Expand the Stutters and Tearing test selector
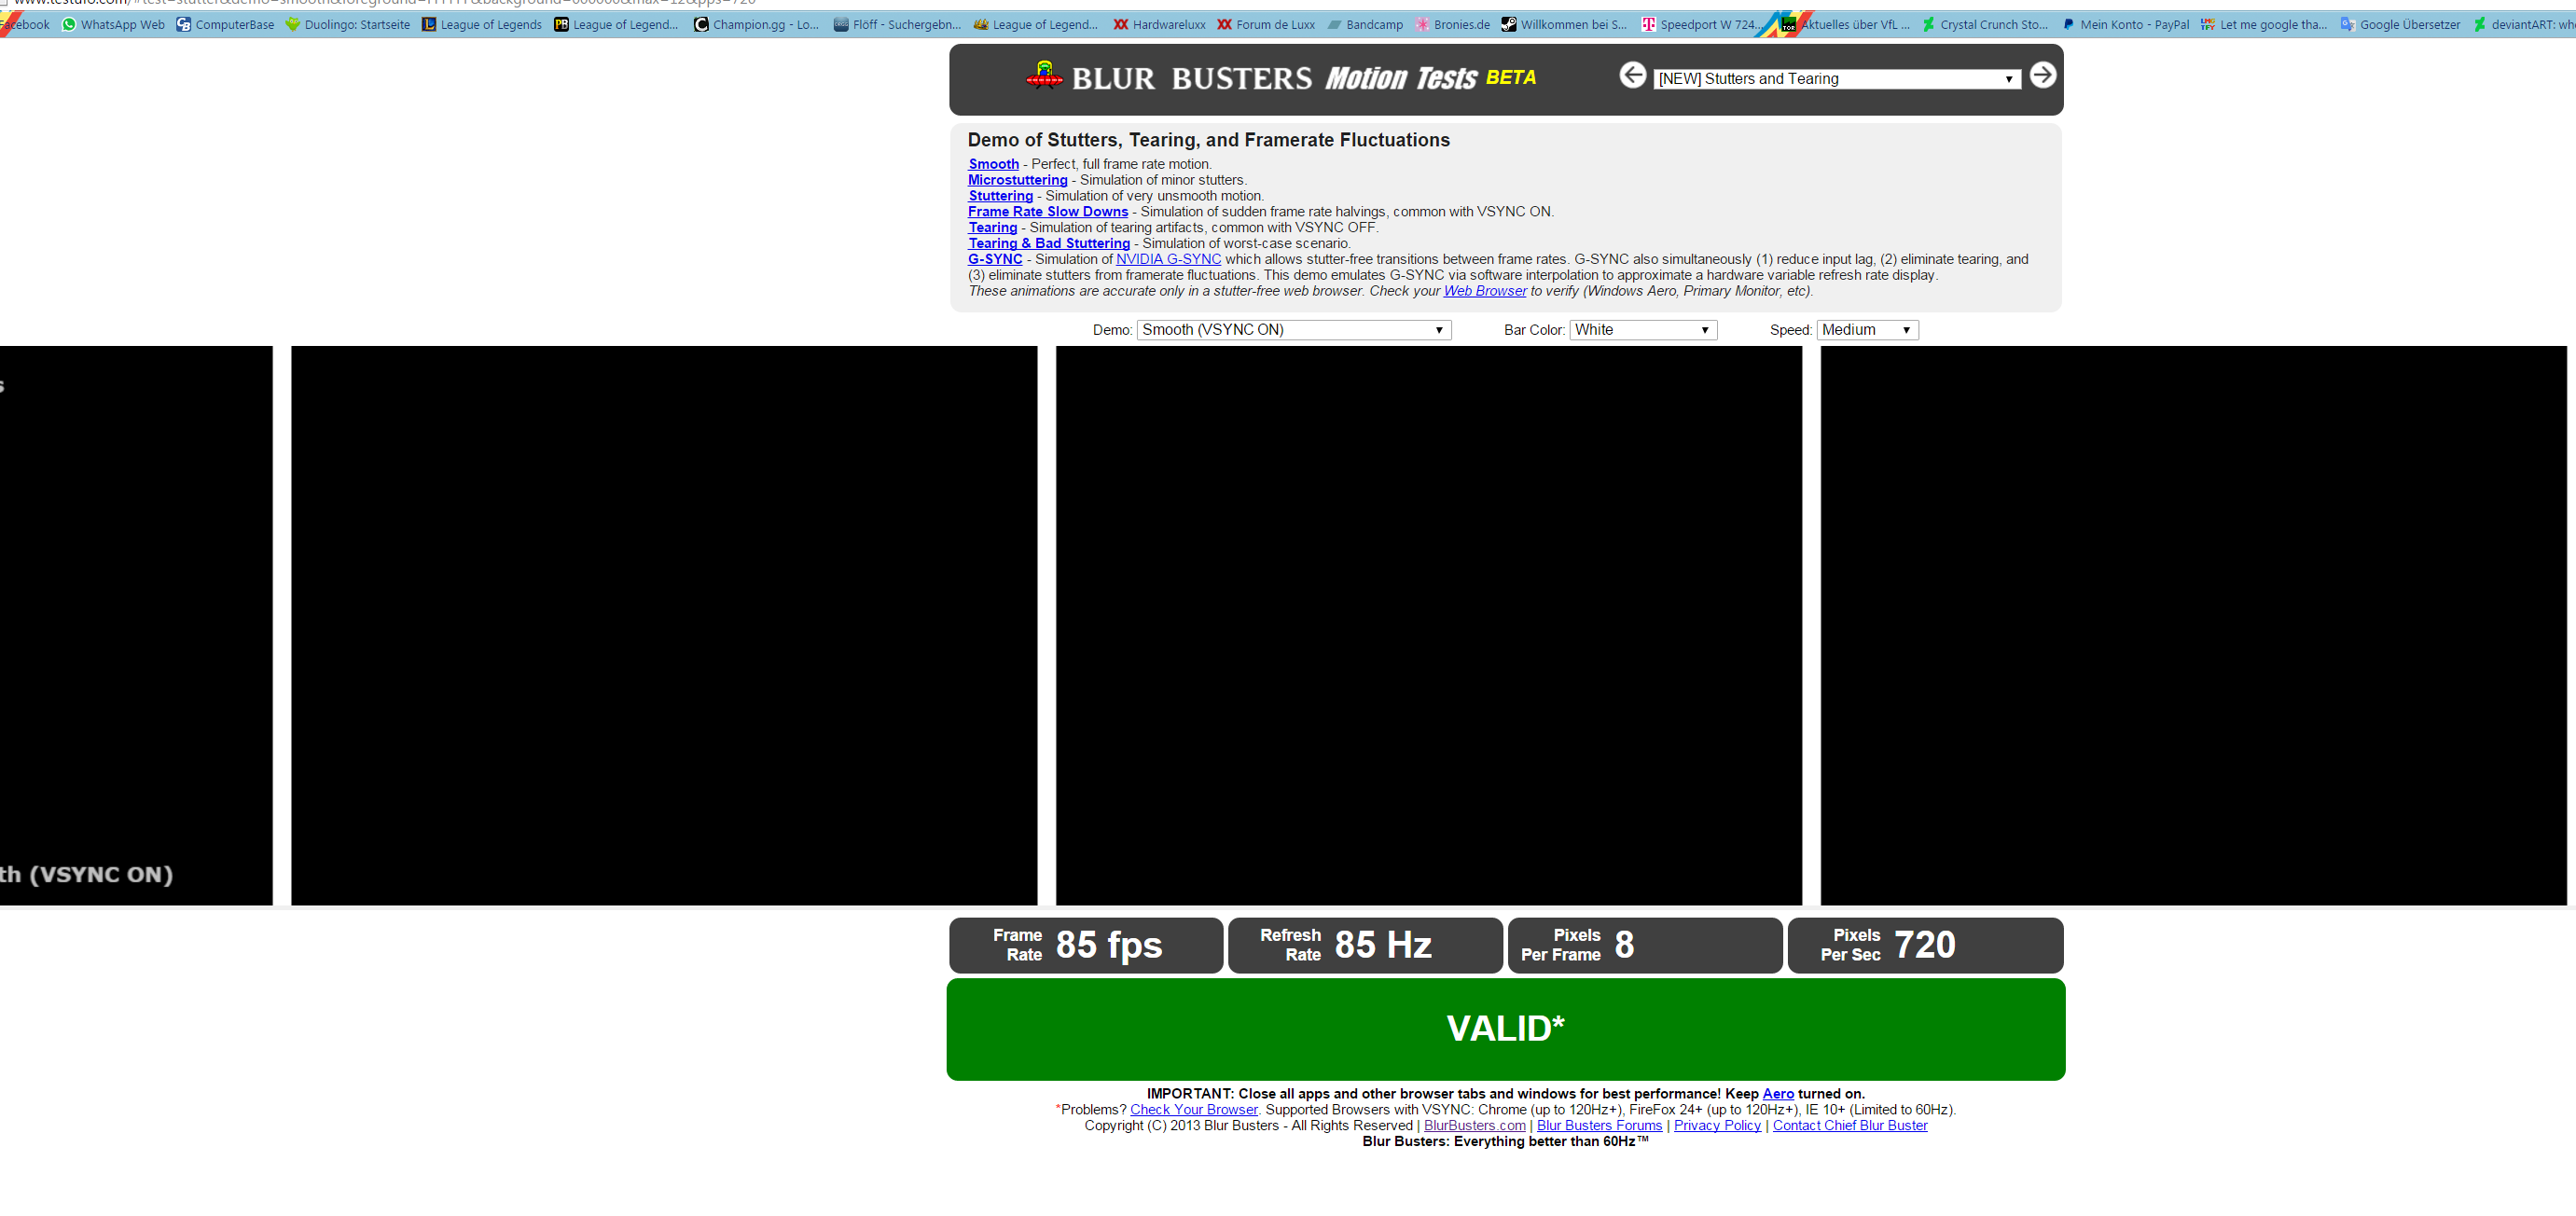The height and width of the screenshot is (1216, 2576). click(1836, 79)
